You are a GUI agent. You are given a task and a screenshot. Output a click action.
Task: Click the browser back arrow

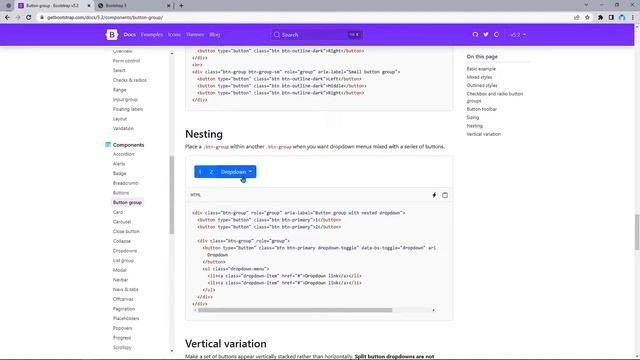(x=7, y=18)
